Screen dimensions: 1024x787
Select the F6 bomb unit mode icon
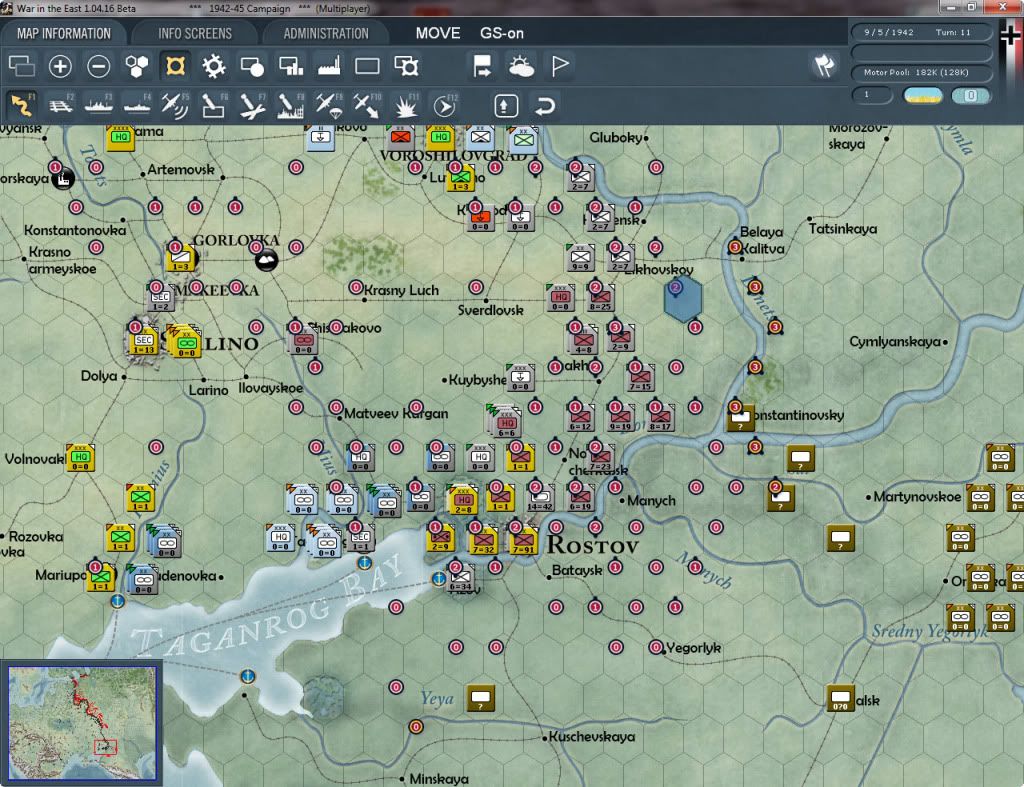214,105
